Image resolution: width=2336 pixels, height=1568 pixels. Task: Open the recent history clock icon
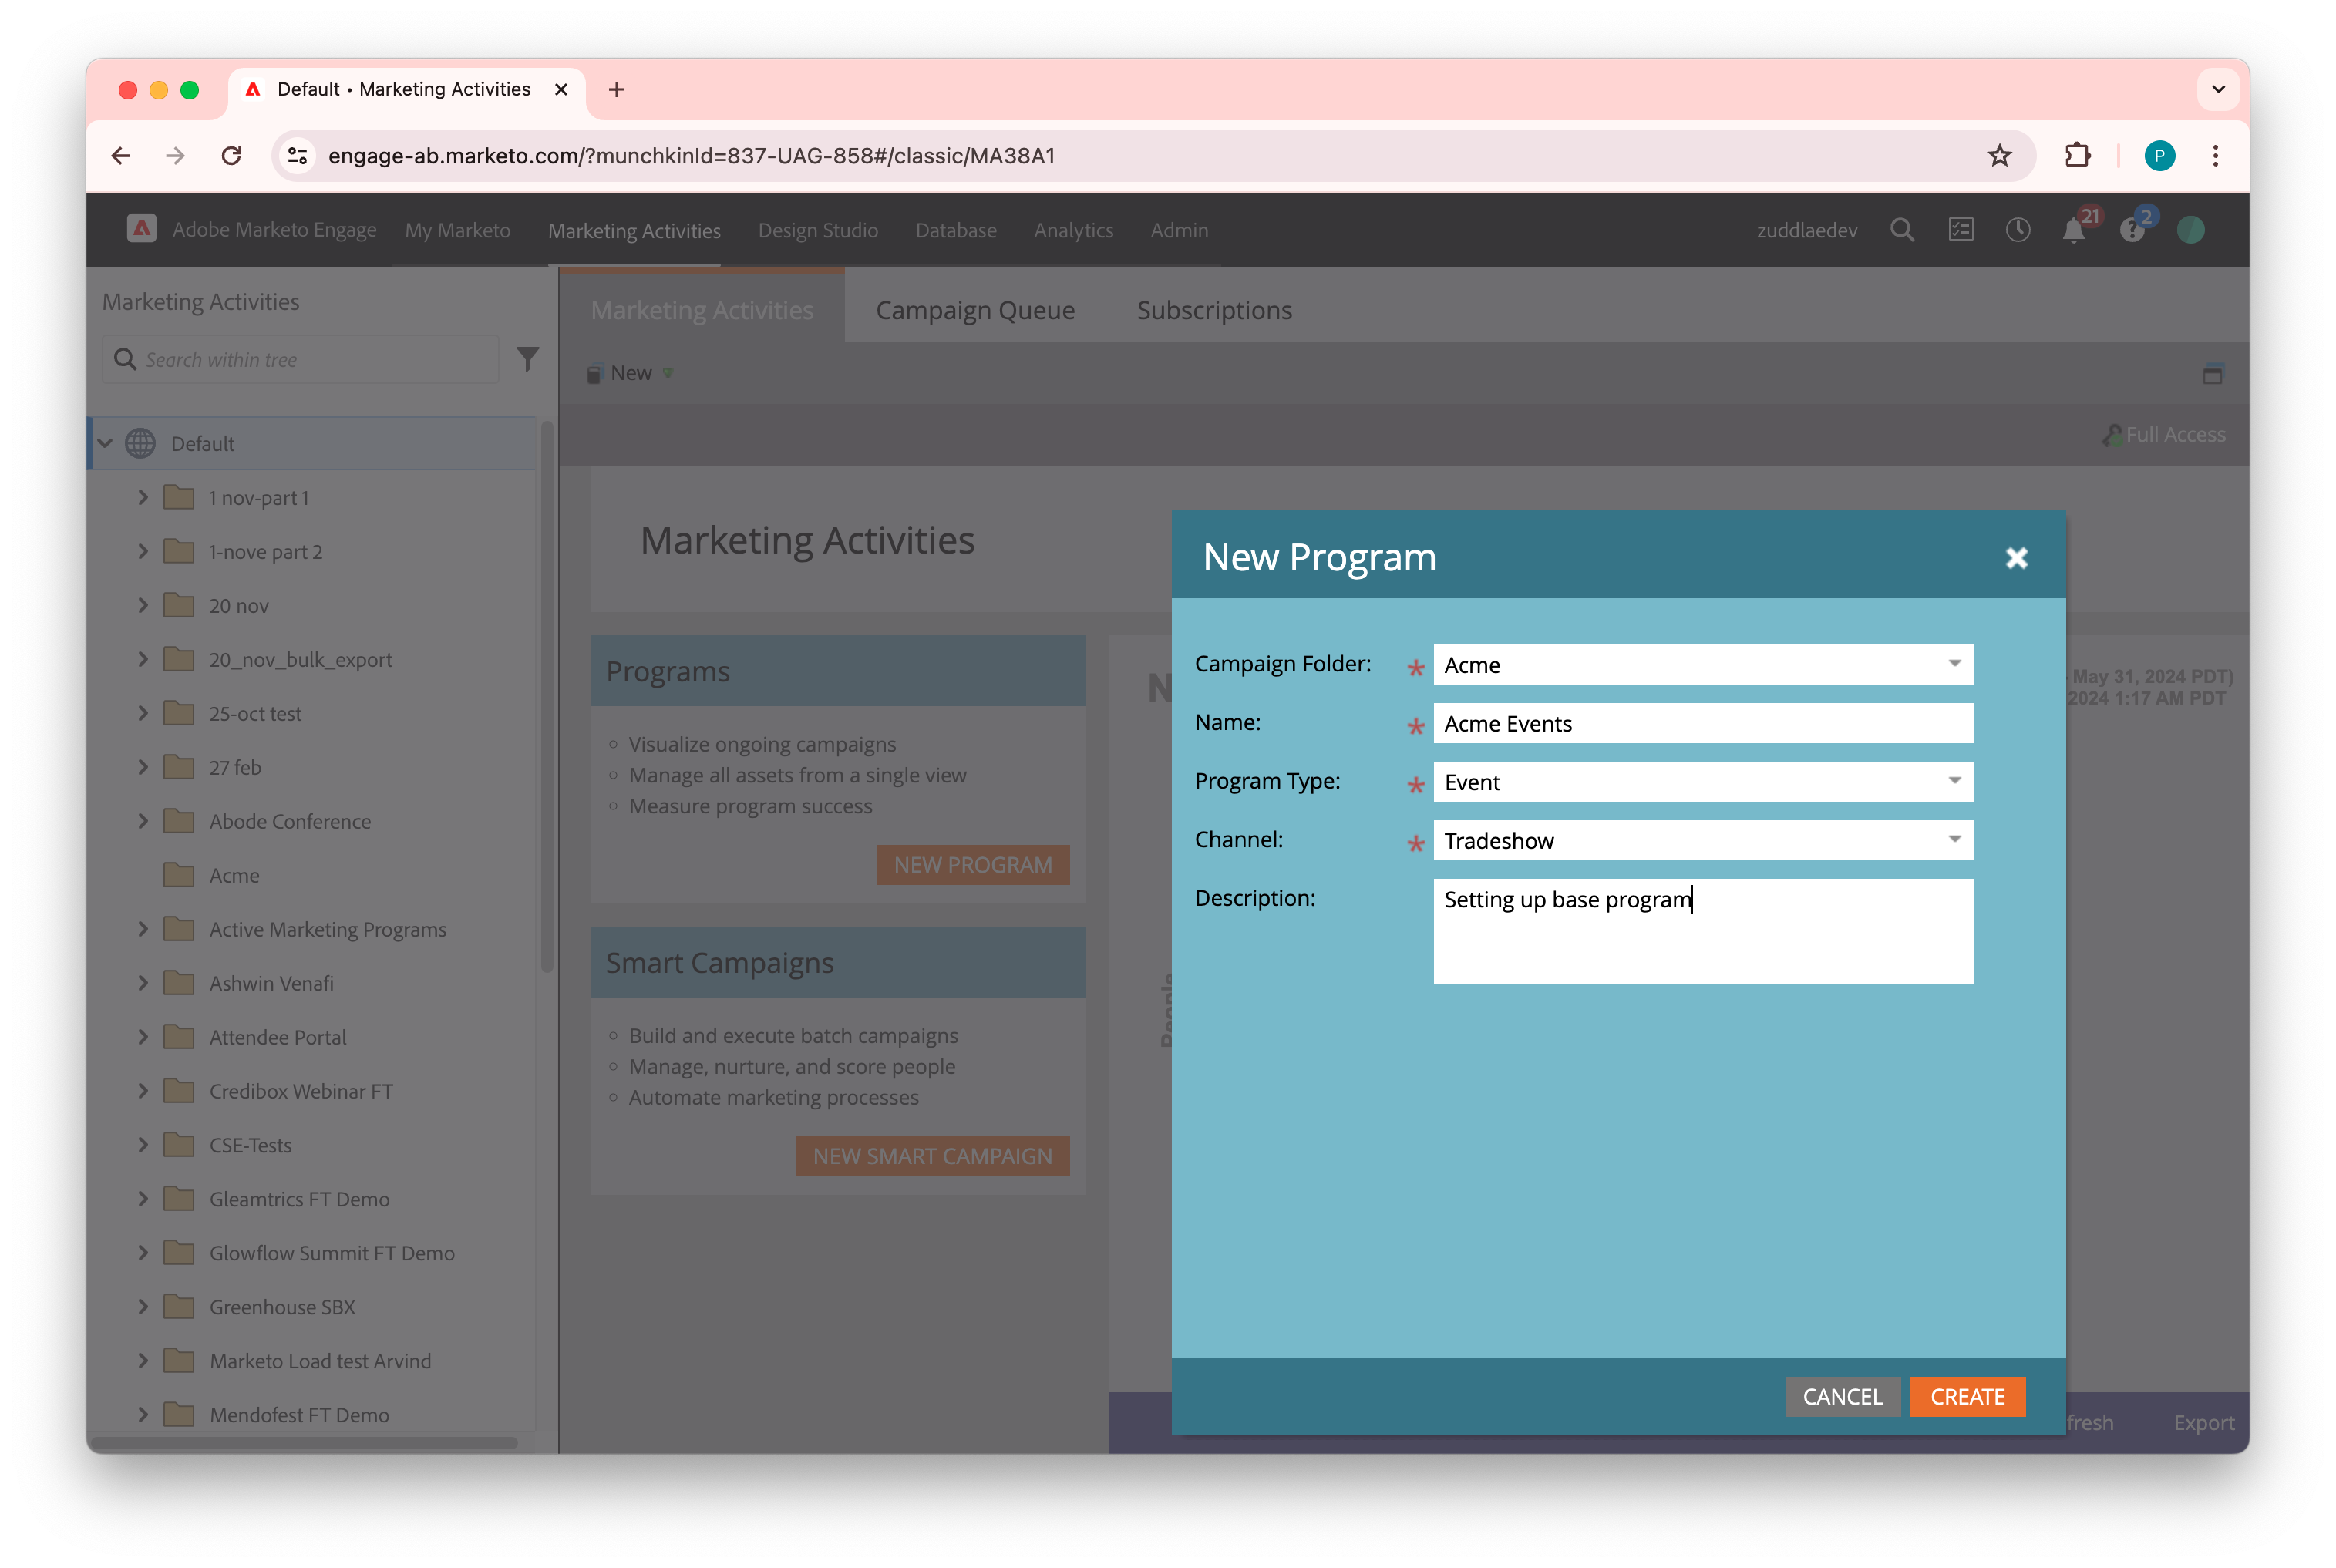point(2017,230)
